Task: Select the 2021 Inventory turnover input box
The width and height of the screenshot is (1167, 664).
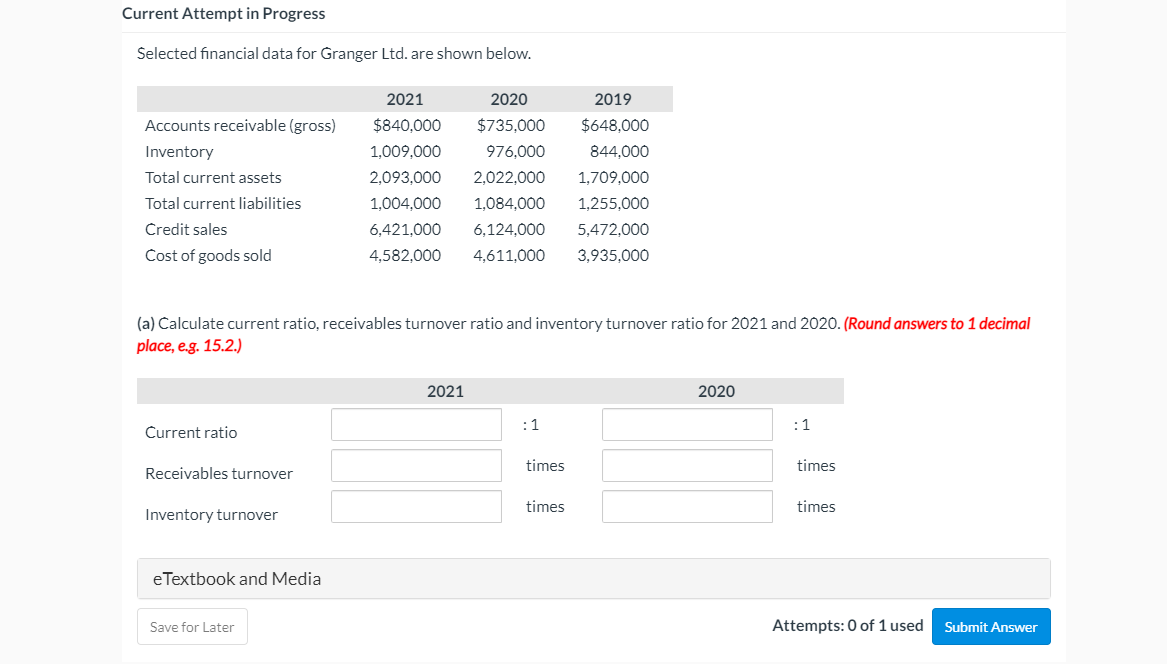Action: click(416, 506)
